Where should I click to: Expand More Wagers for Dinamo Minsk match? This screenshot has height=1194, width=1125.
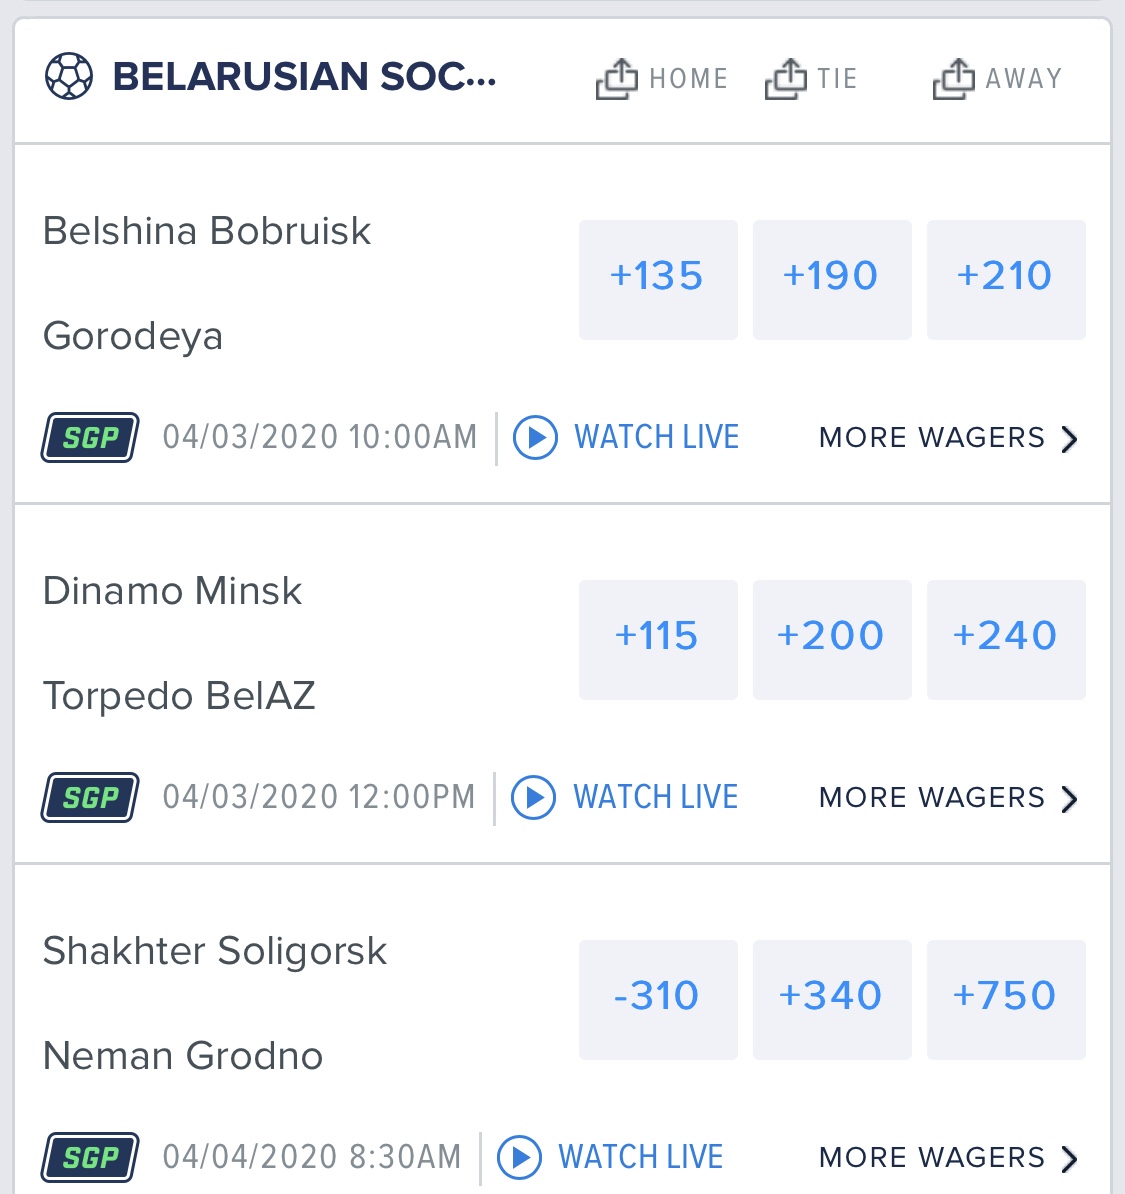(947, 798)
